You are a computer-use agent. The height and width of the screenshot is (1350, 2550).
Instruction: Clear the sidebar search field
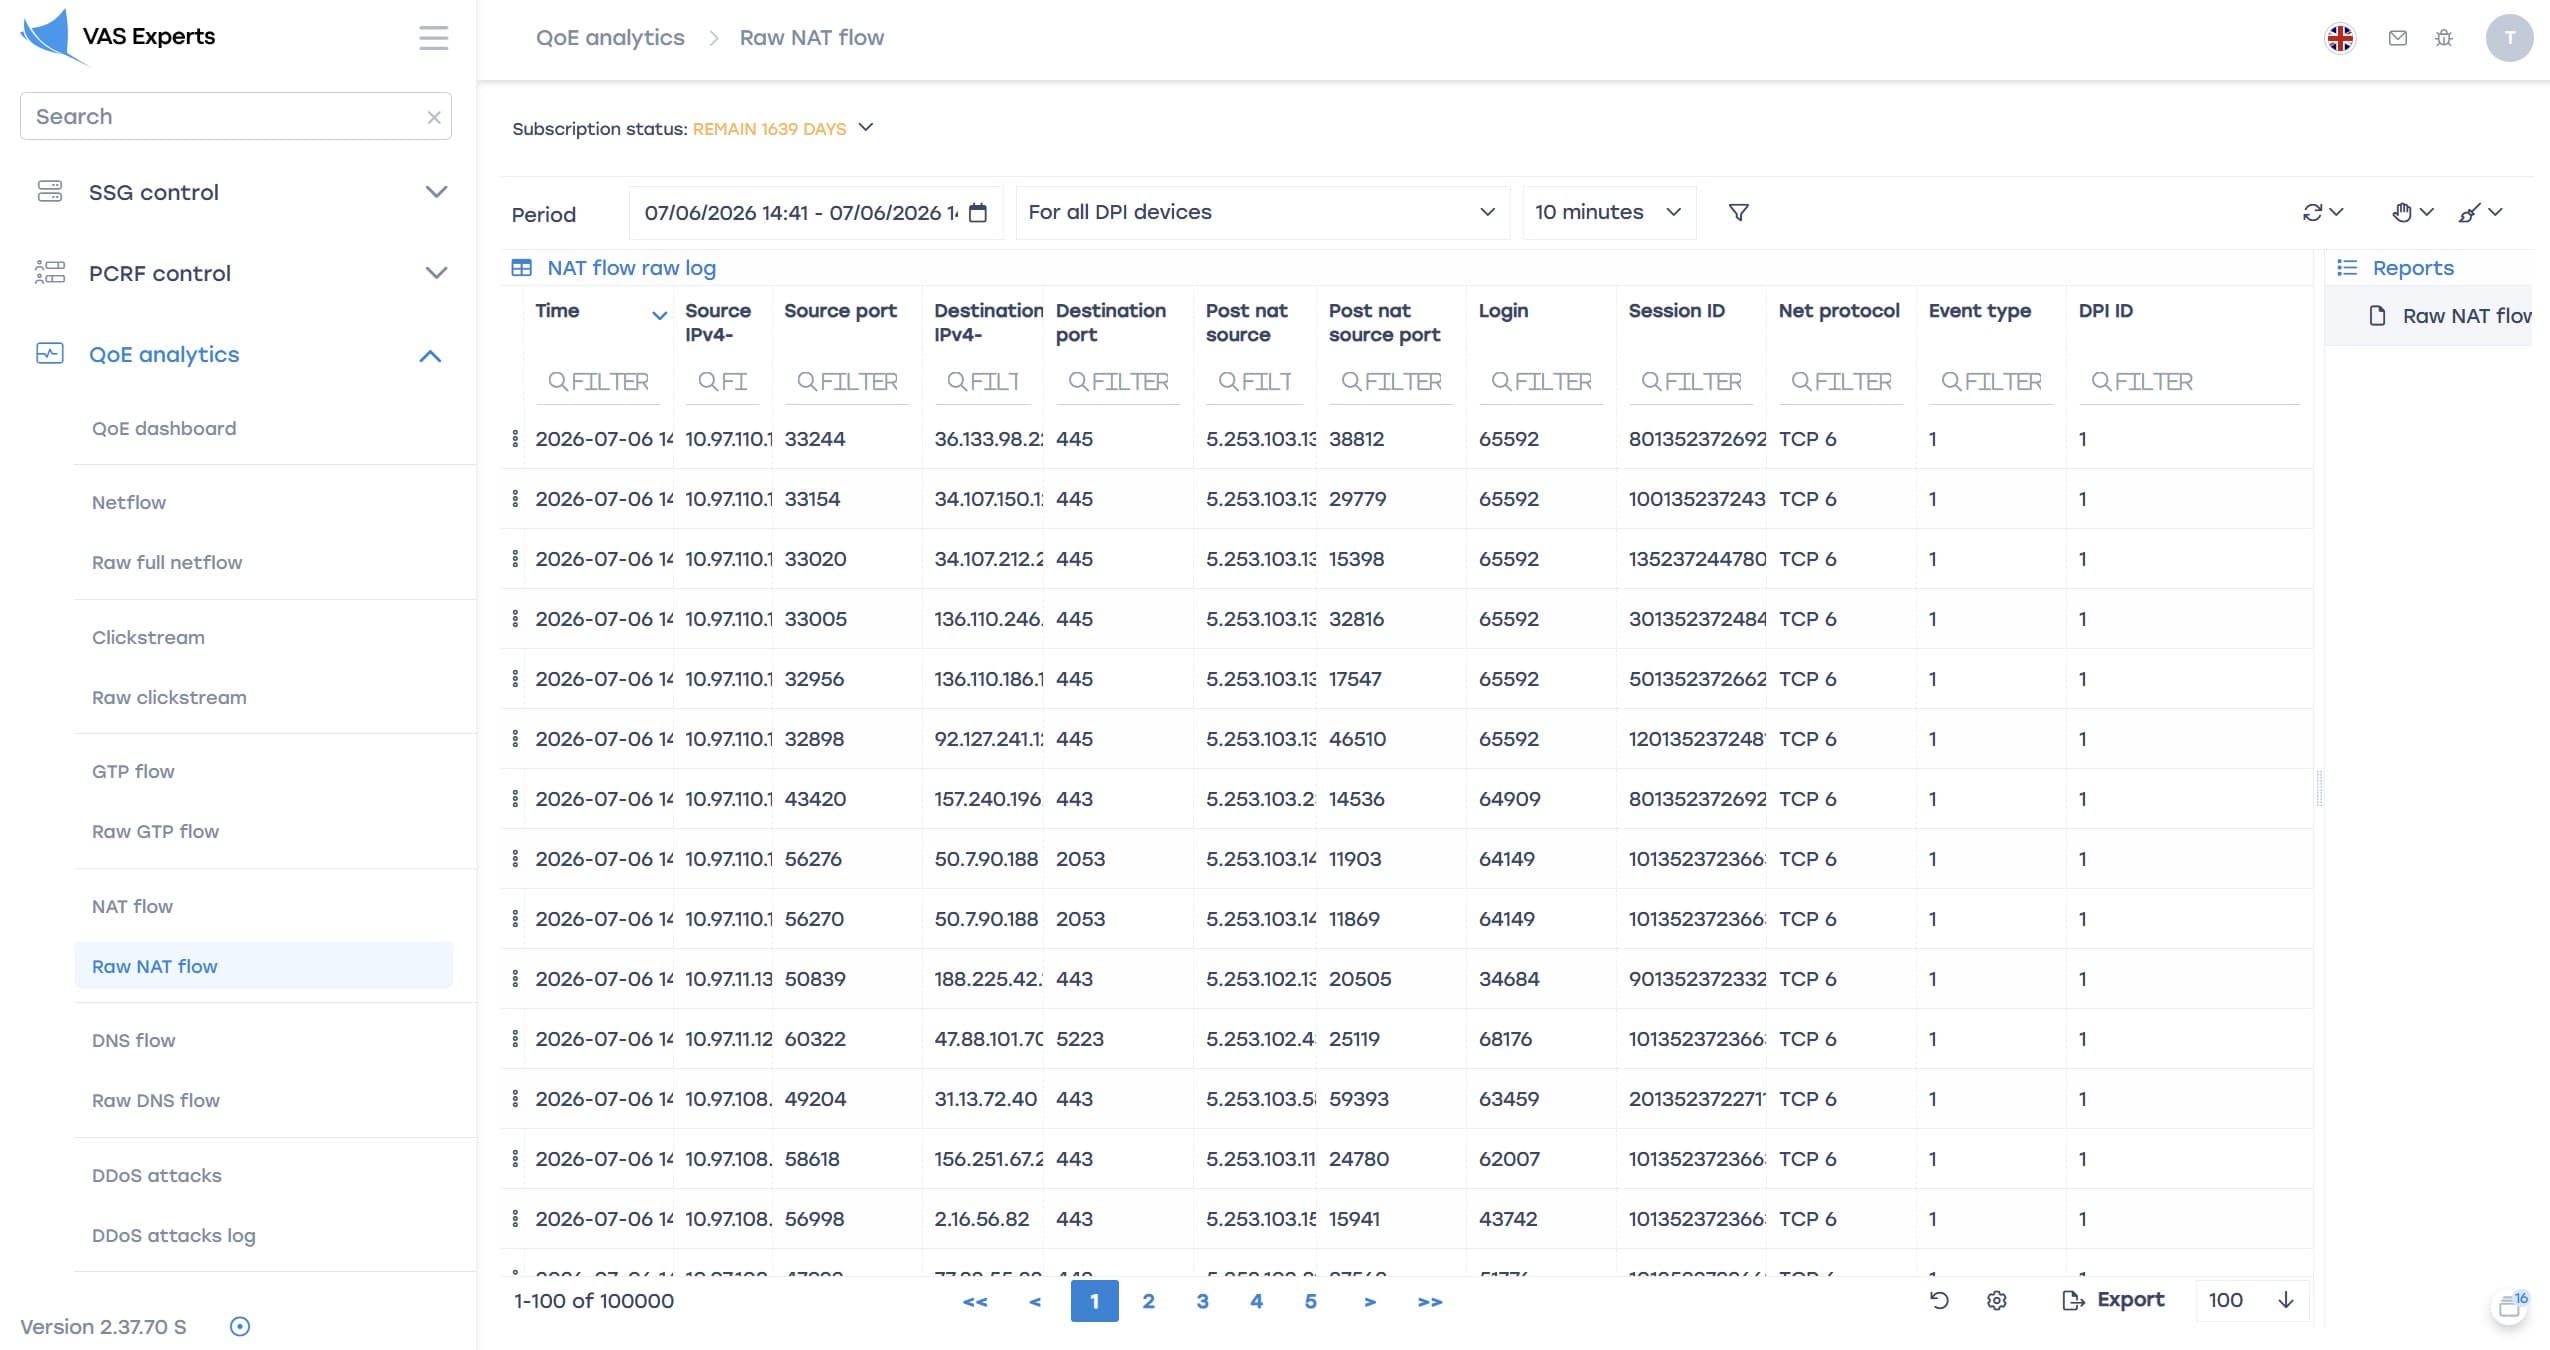pyautogui.click(x=434, y=117)
